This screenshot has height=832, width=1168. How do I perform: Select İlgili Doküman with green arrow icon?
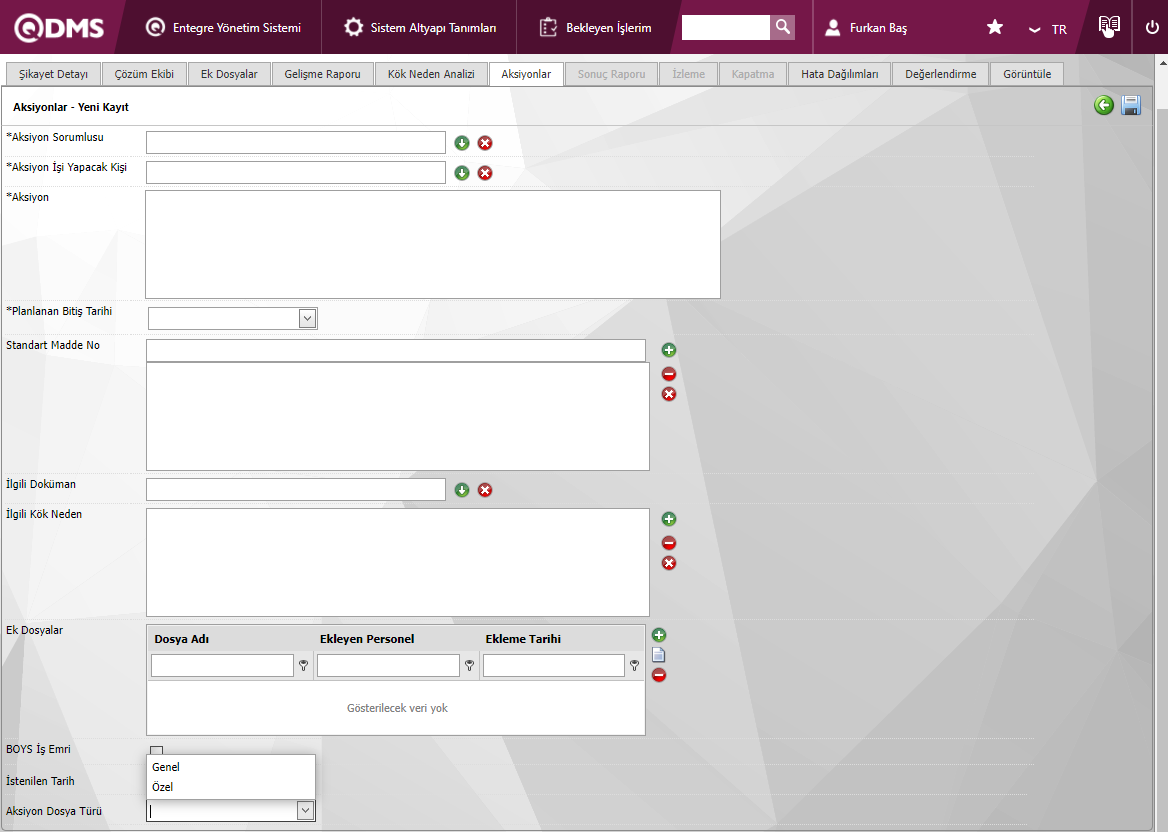click(x=462, y=490)
